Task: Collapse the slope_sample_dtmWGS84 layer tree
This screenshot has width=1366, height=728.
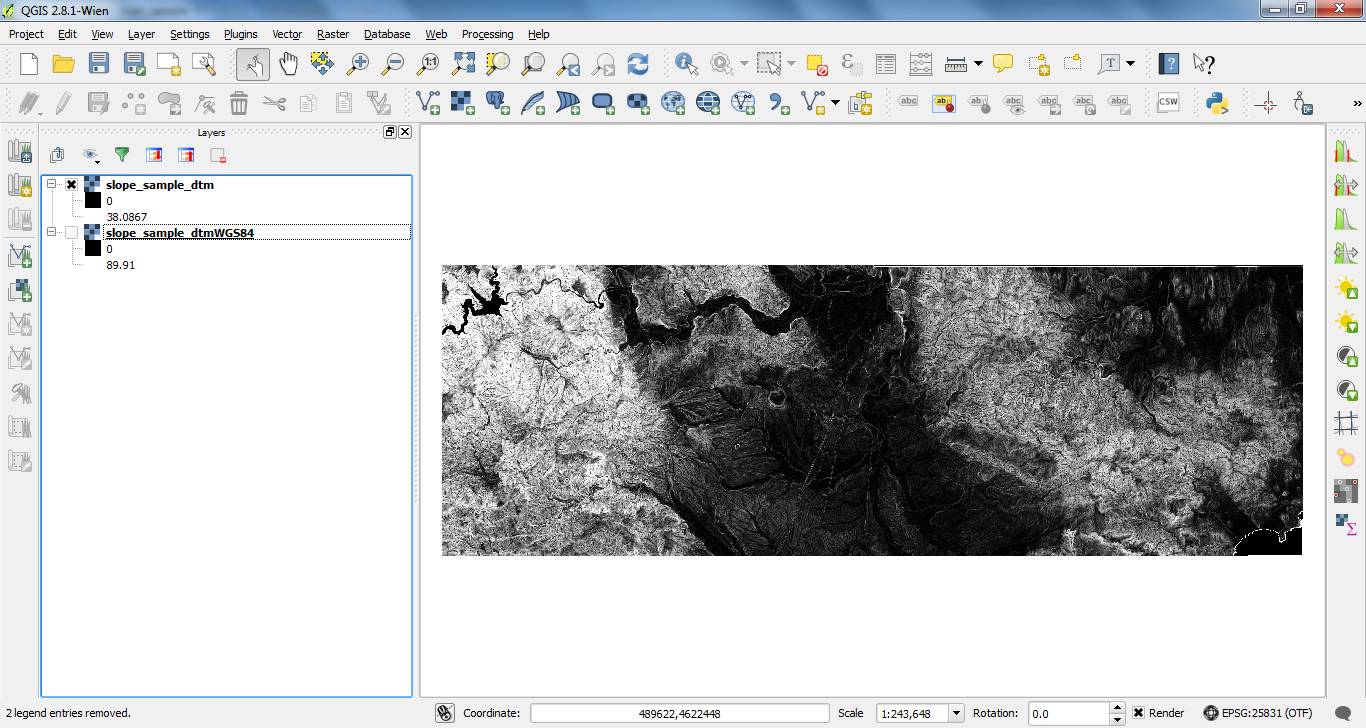Action: [52, 233]
